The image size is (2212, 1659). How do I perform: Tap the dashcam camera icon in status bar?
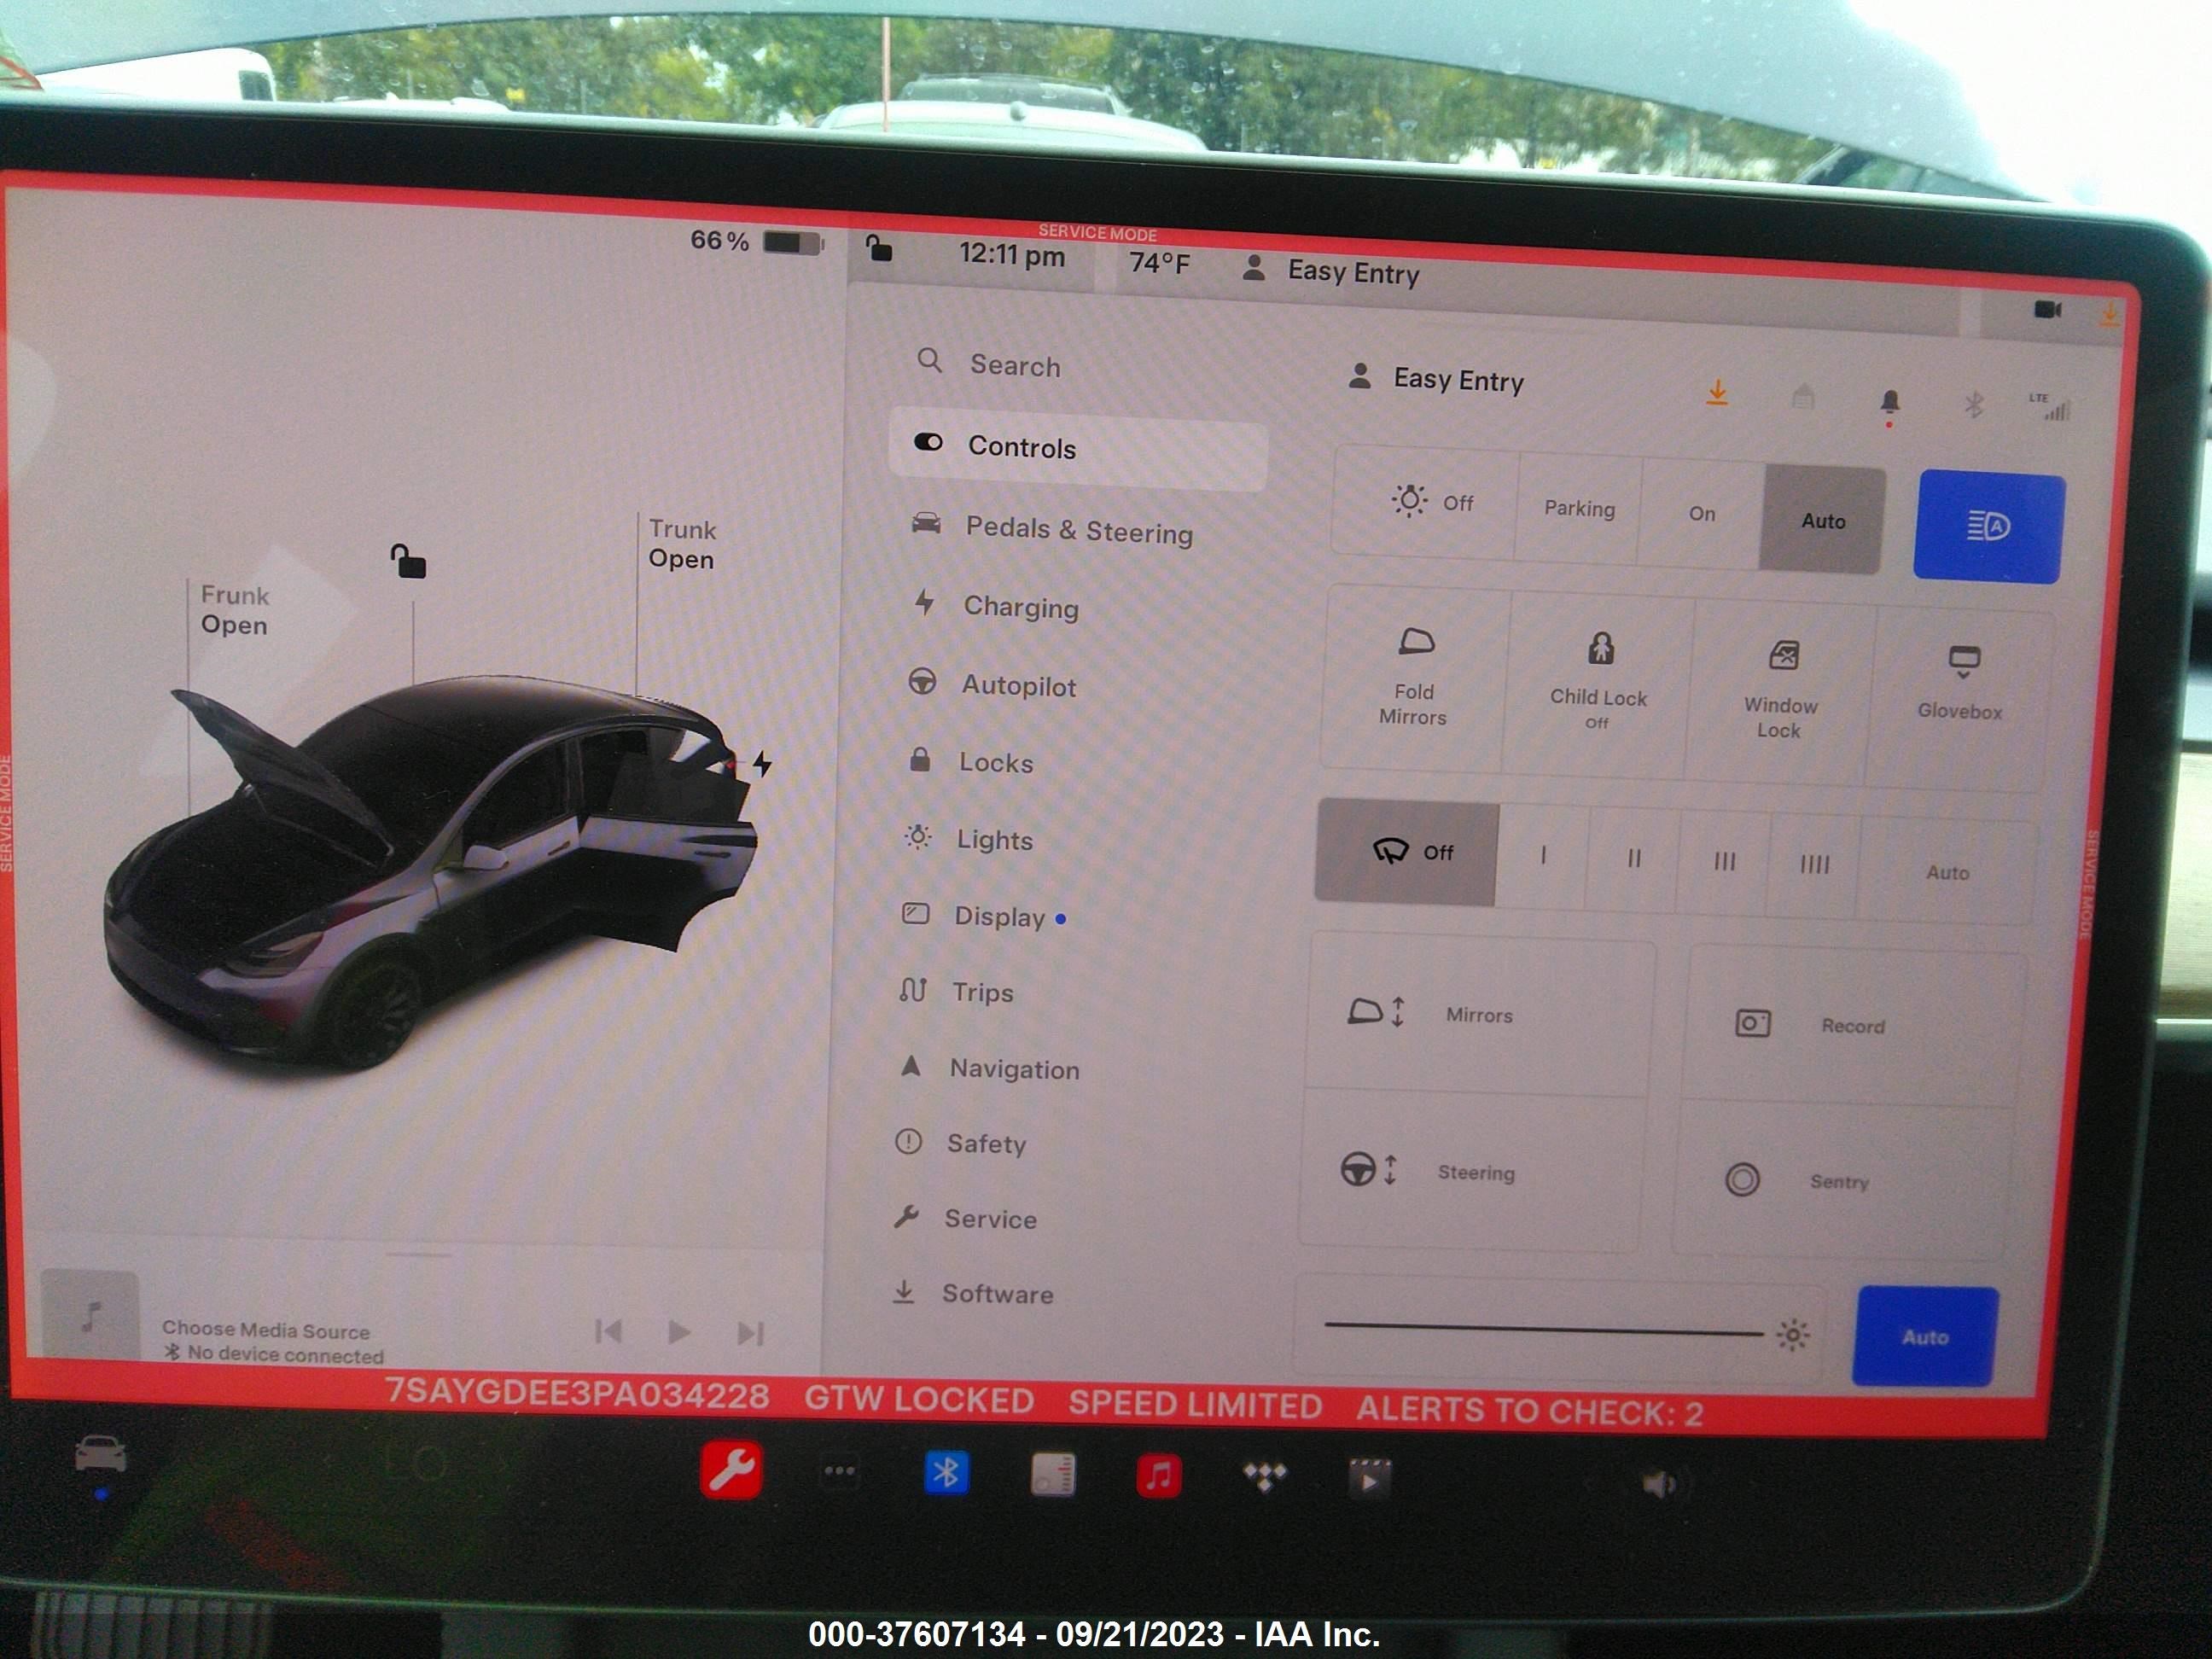(2048, 309)
